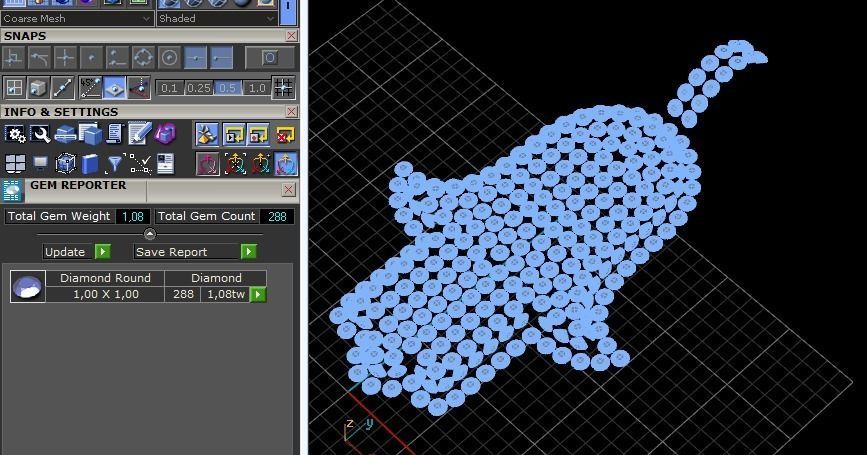This screenshot has height=455, width=867.
Task: Set snap spacing to 0.1
Action: [169, 88]
